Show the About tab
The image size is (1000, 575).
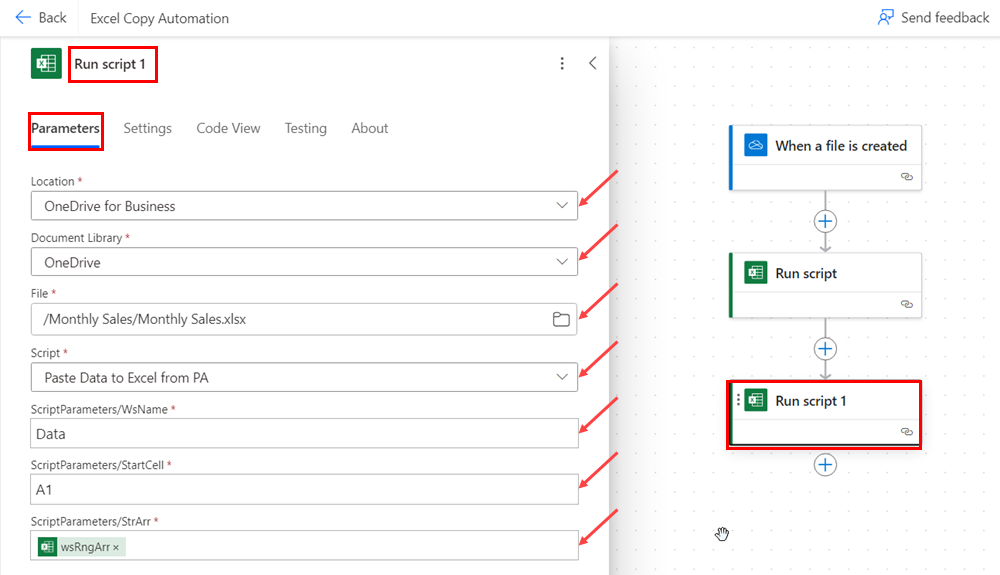[370, 128]
